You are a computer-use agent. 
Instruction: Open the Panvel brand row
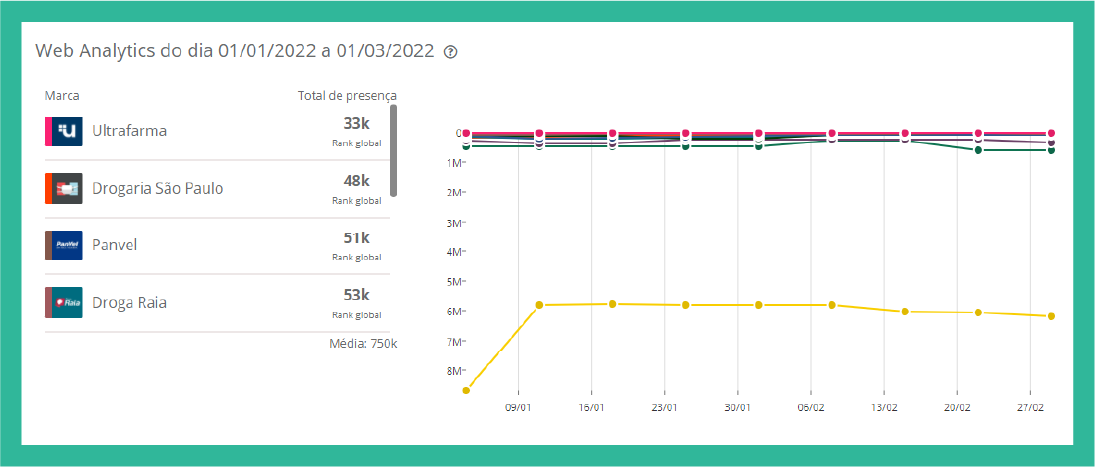click(114, 245)
